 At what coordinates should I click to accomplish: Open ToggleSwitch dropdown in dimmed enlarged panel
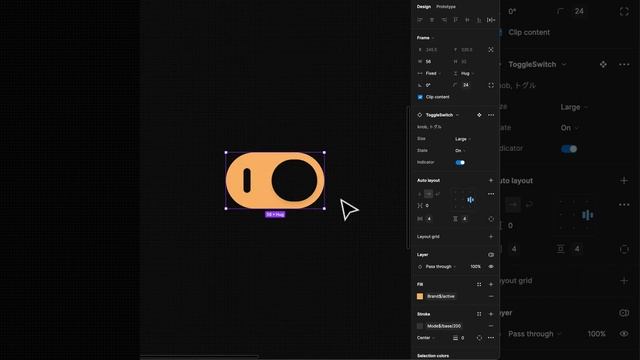pyautogui.click(x=537, y=64)
